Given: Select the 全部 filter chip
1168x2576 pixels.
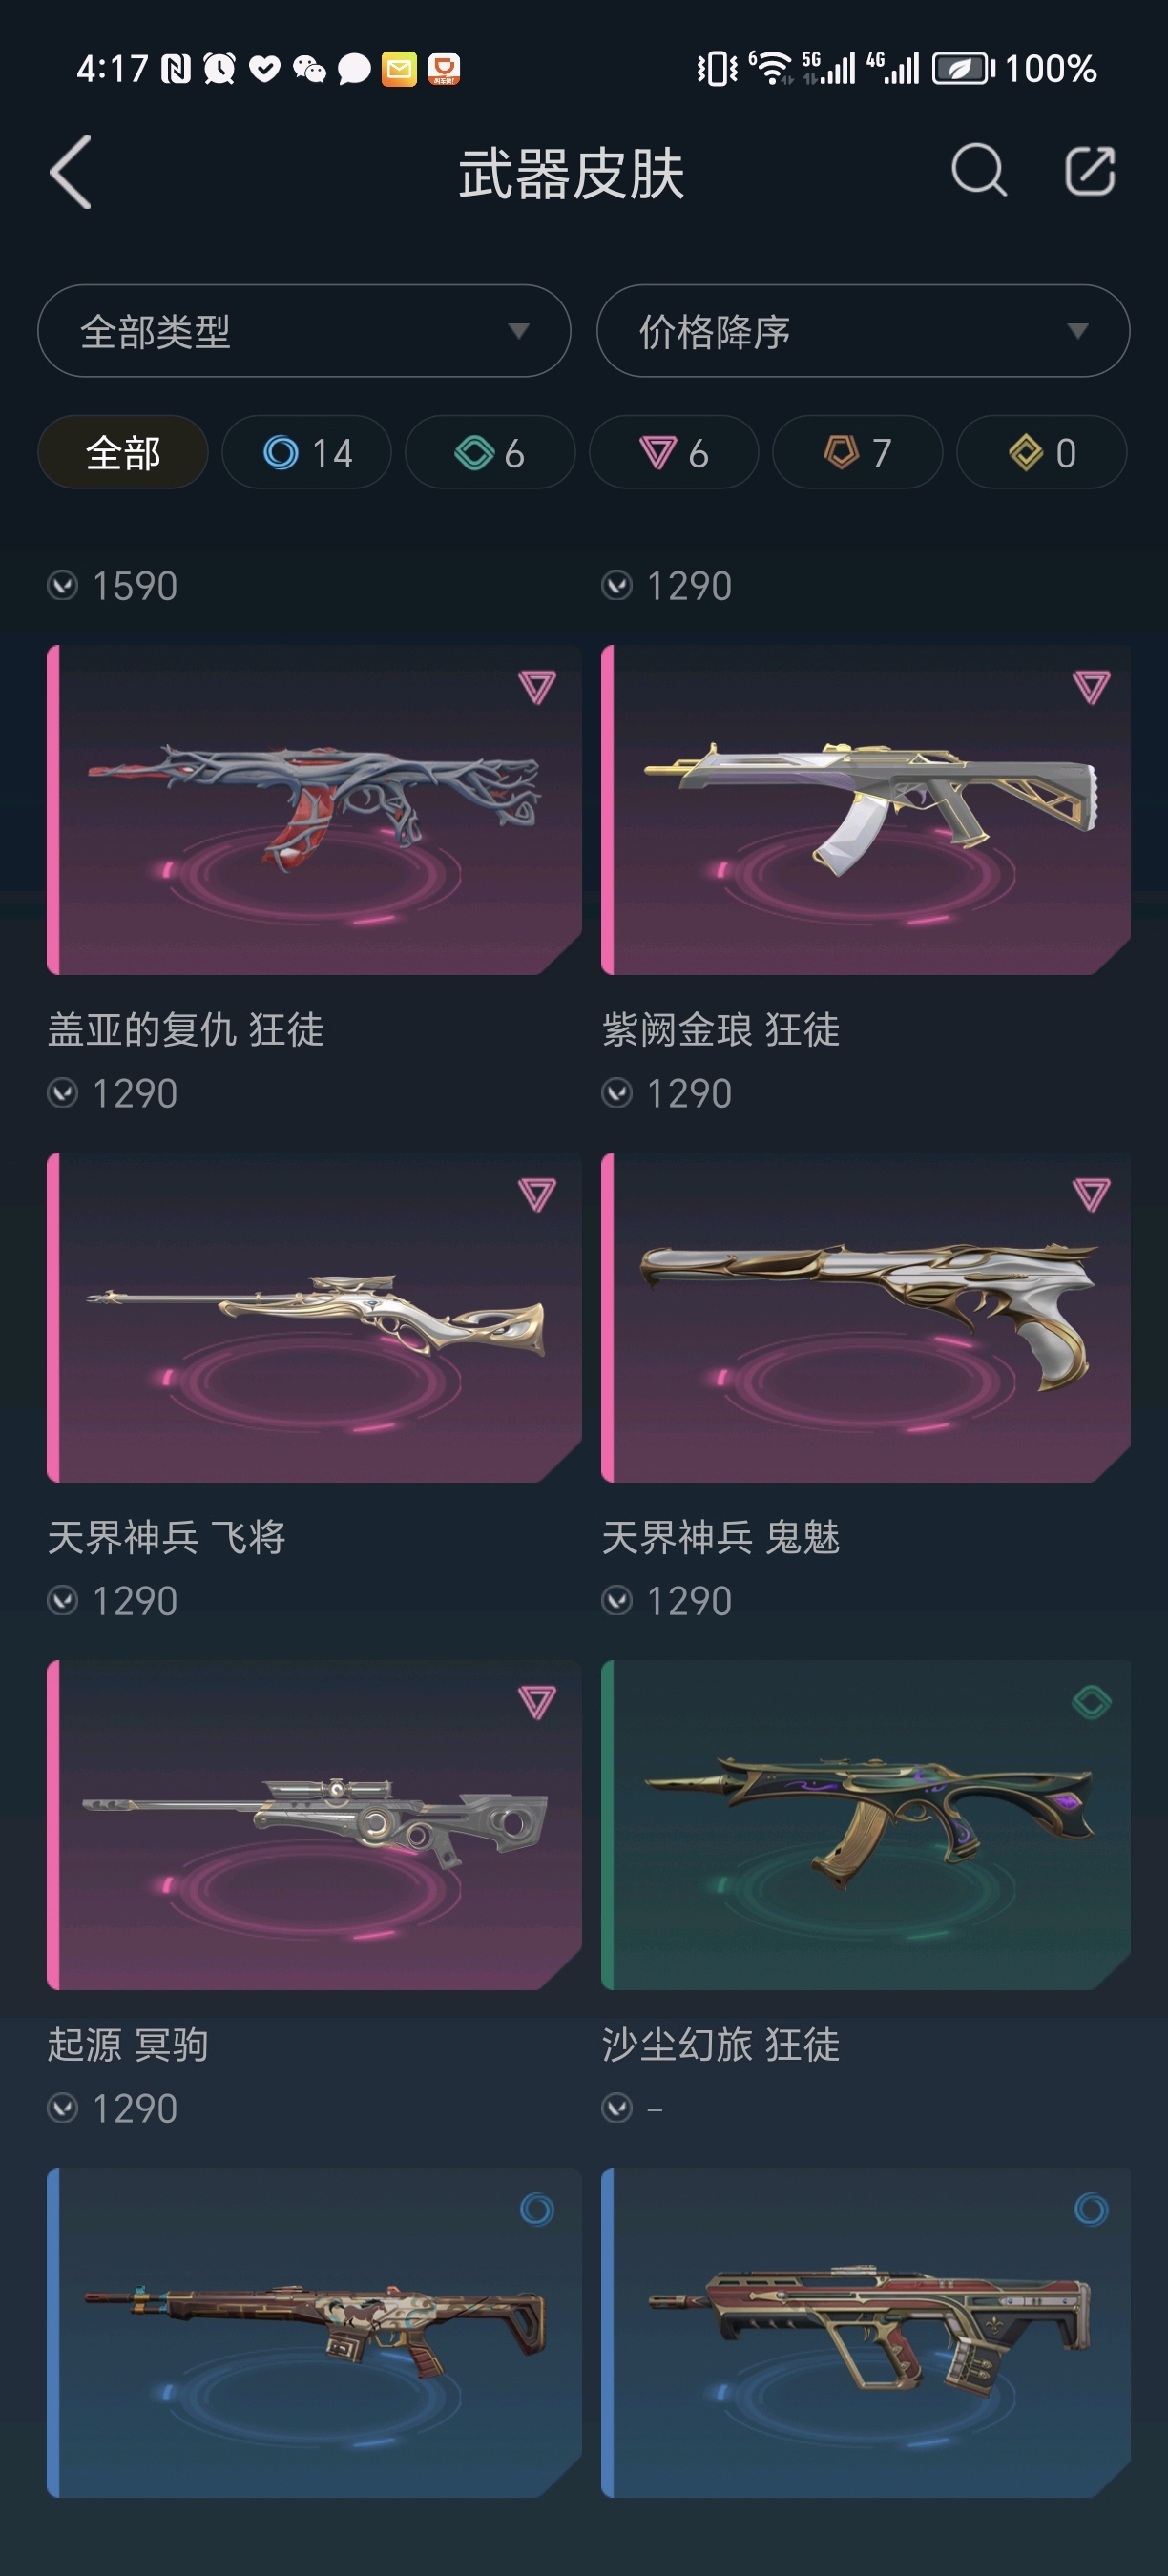Looking at the screenshot, I should point(123,452).
